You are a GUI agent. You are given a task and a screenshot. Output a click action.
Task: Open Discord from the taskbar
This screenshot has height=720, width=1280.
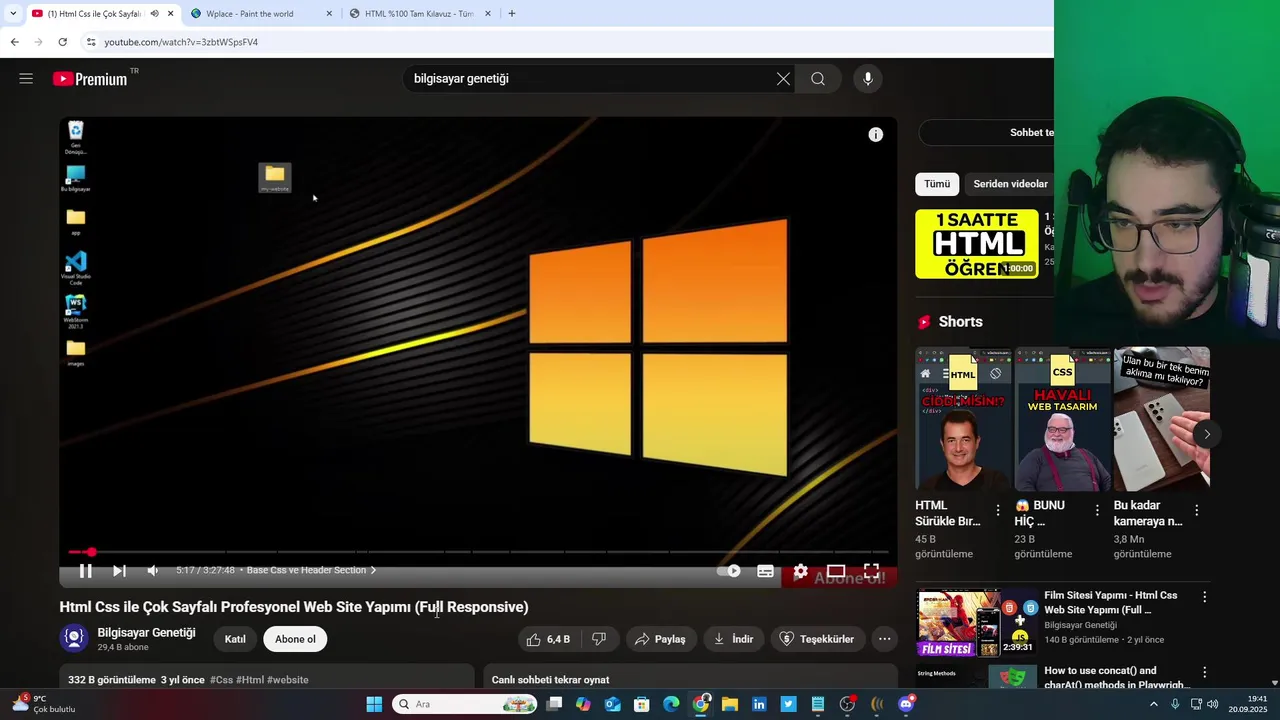pos(906,704)
